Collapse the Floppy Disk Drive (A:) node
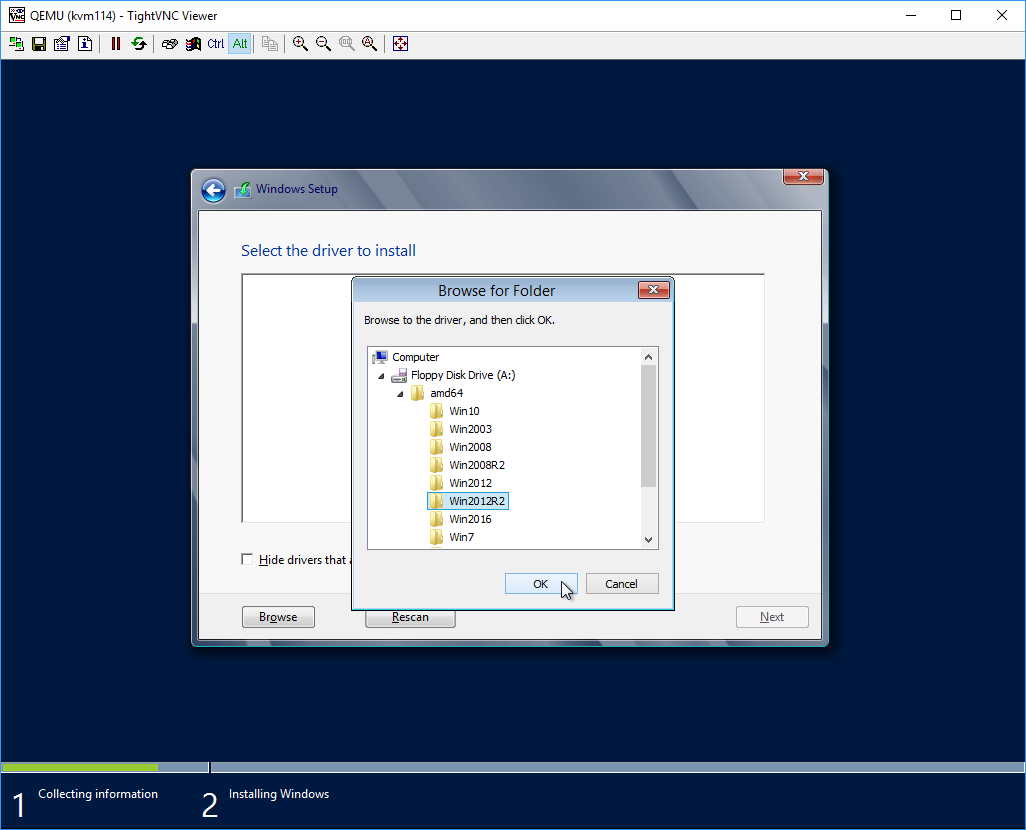Viewport: 1026px width, 830px height. click(381, 376)
